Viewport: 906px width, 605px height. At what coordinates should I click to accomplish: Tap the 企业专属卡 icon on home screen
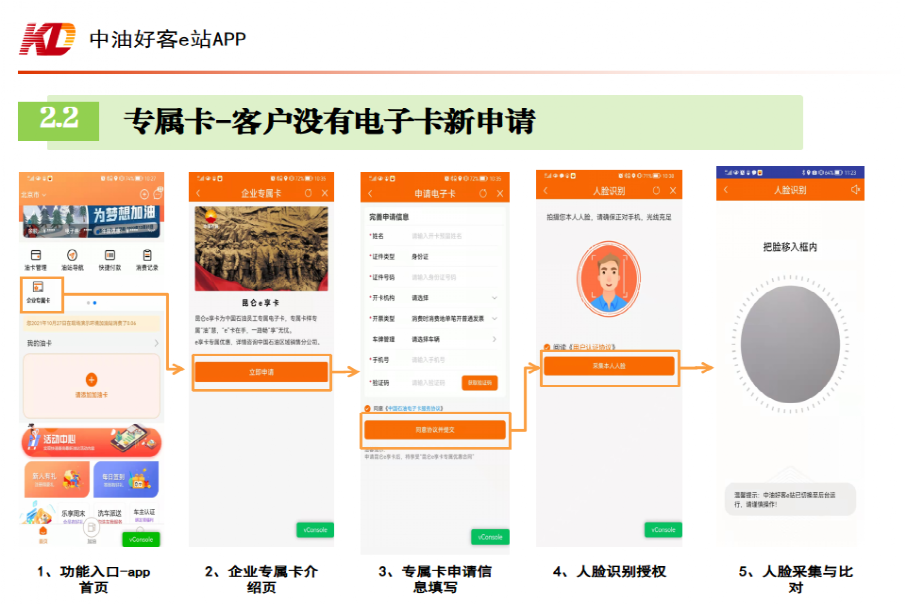(37, 291)
